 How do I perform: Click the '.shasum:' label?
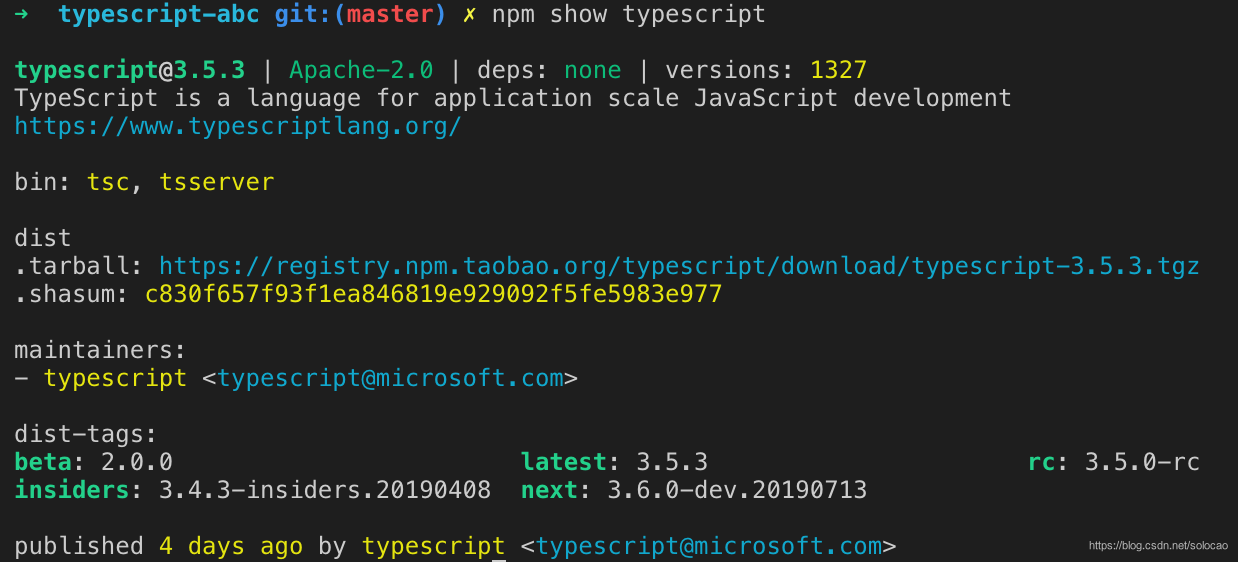pyautogui.click(x=72, y=295)
